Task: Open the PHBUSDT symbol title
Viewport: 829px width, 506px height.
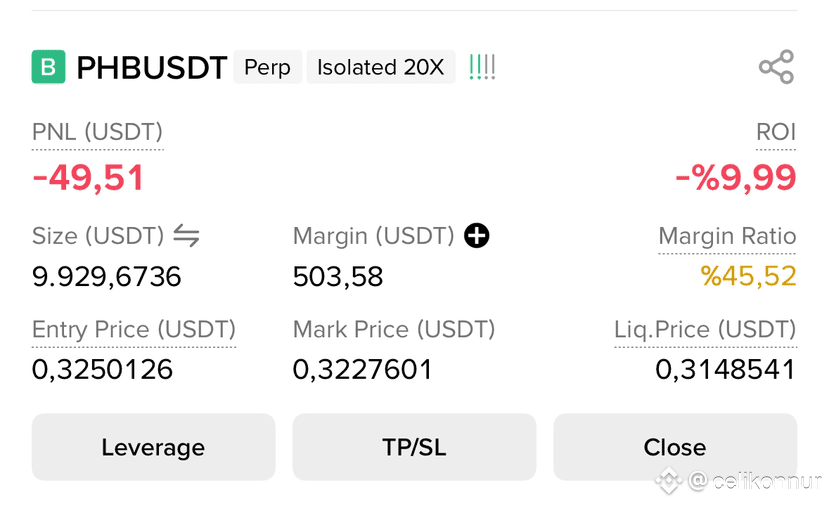Action: [x=152, y=68]
